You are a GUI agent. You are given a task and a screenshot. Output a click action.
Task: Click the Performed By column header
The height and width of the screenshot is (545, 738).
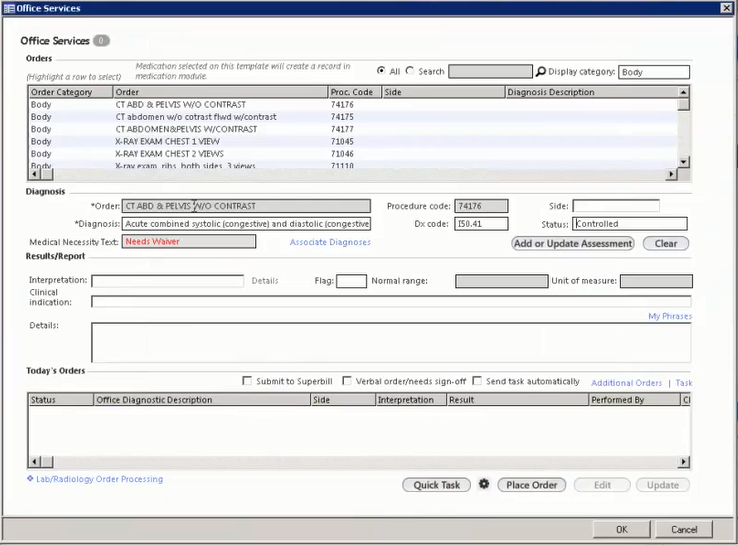click(634, 400)
